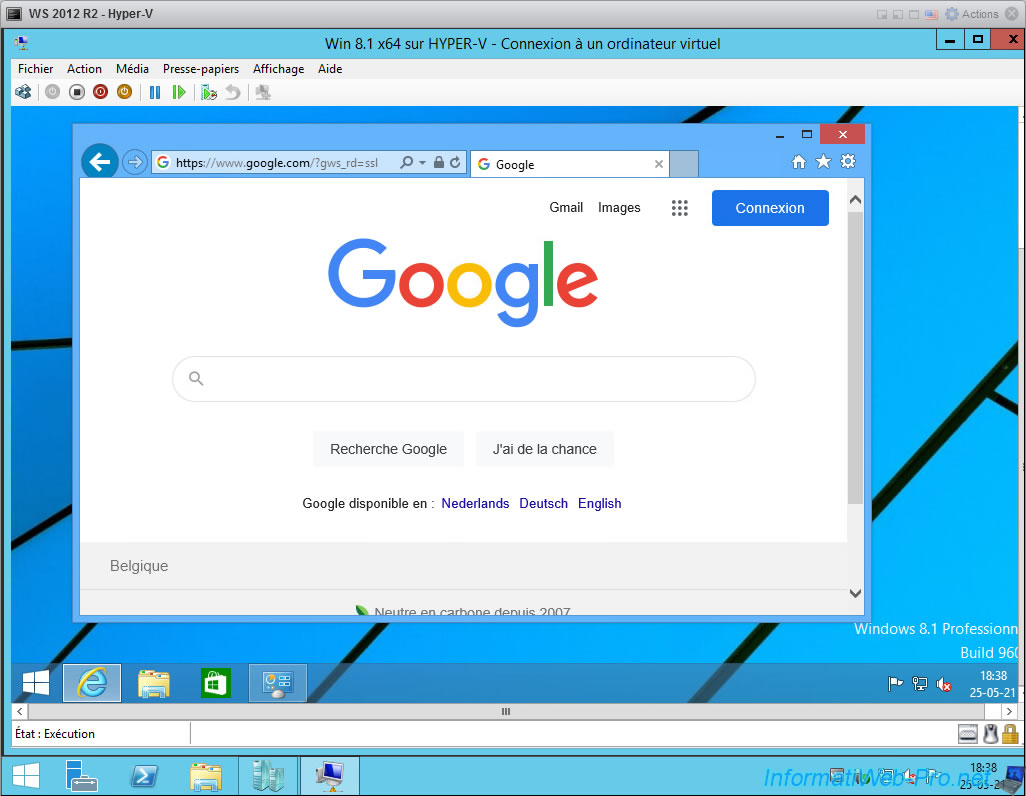The height and width of the screenshot is (796, 1026).
Task: Open the Aide menu
Action: pyautogui.click(x=330, y=69)
